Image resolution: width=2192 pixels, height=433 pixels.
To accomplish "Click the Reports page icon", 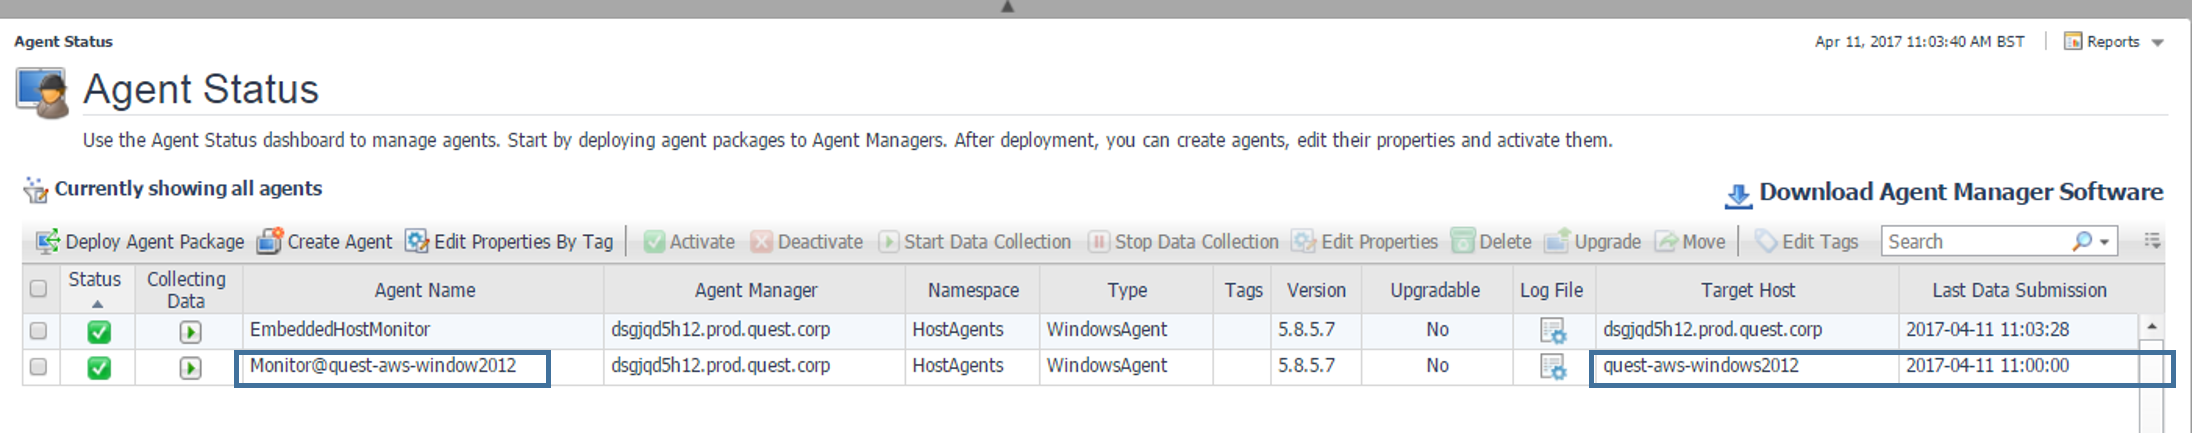I will click(x=2073, y=41).
